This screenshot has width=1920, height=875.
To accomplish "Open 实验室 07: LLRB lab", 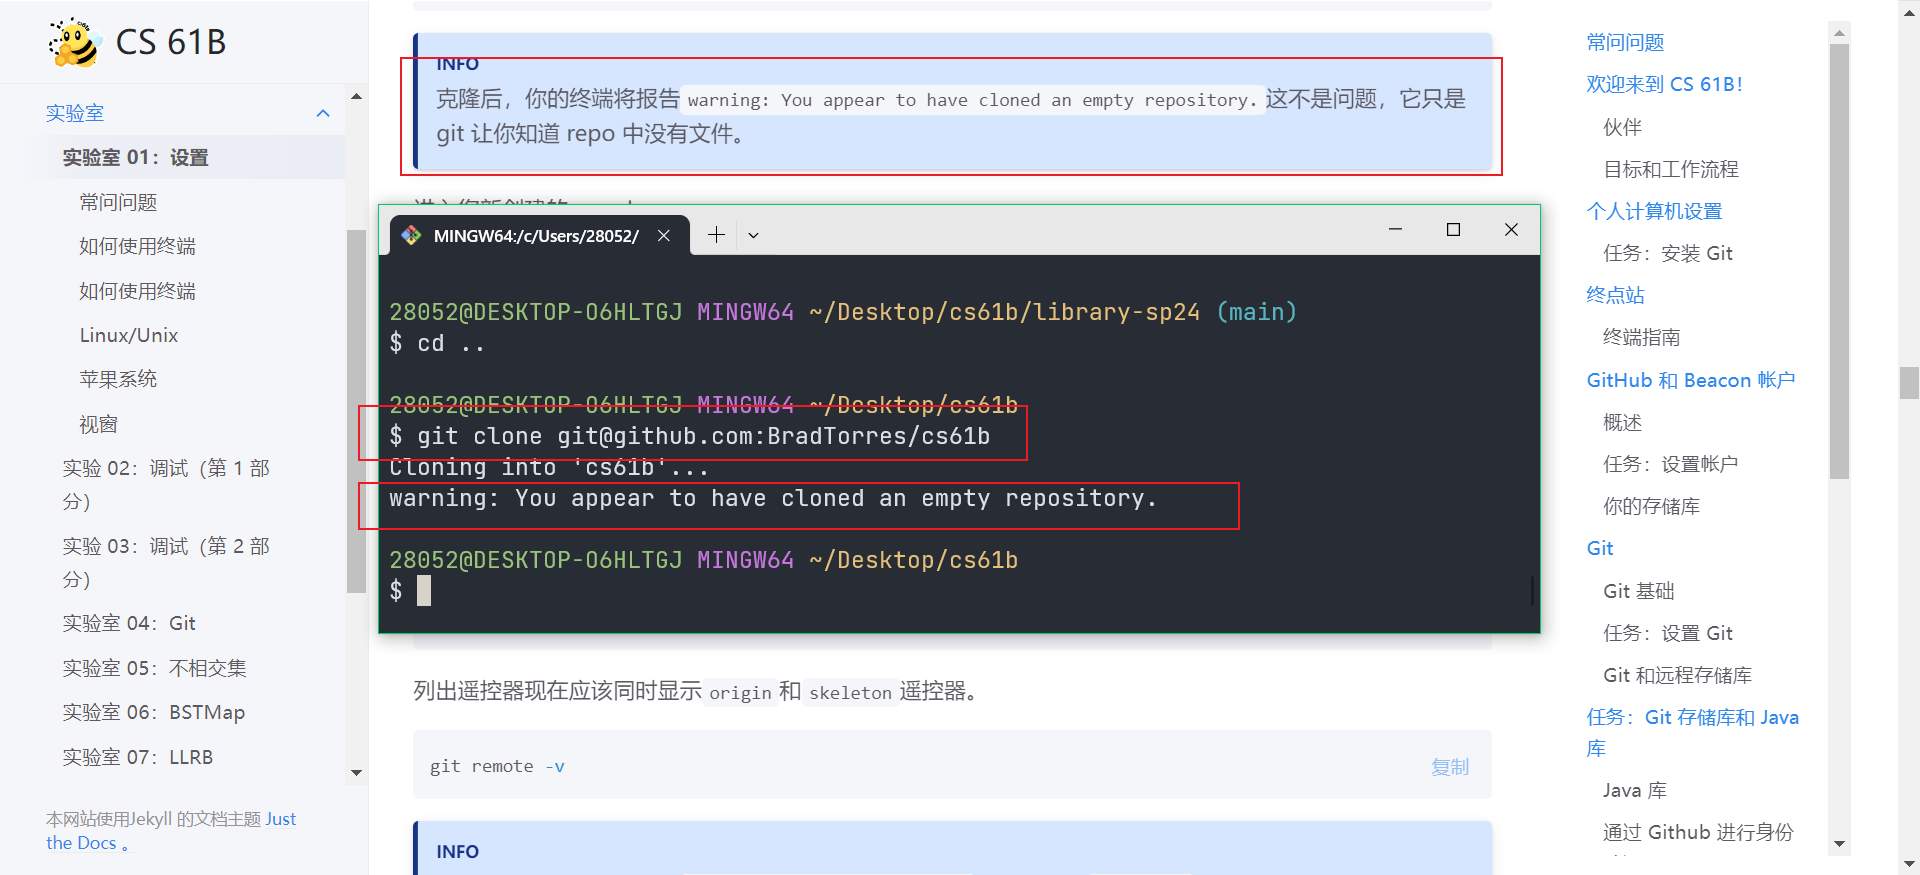I will [137, 757].
